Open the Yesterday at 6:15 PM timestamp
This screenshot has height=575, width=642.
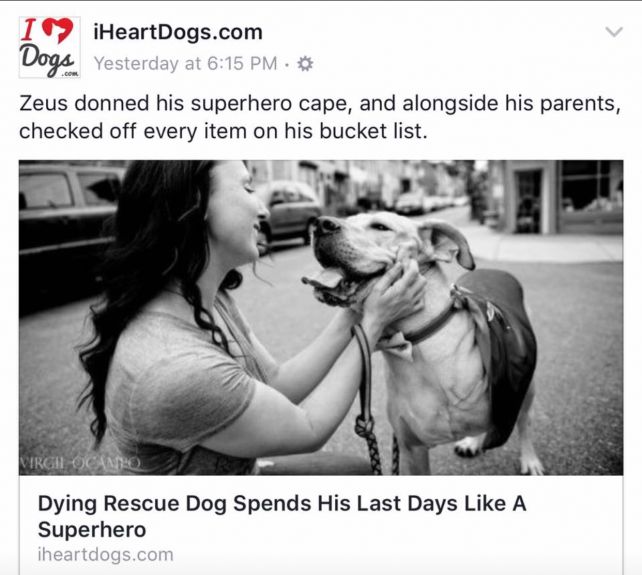pos(185,63)
